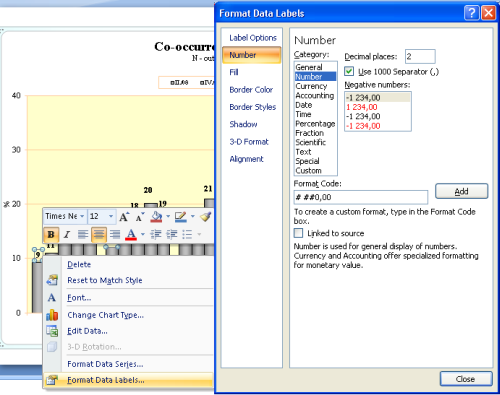Viewport: 500px width, 395px height.
Task: Choose Change Chart Type... menu entry
Action: 105,315
